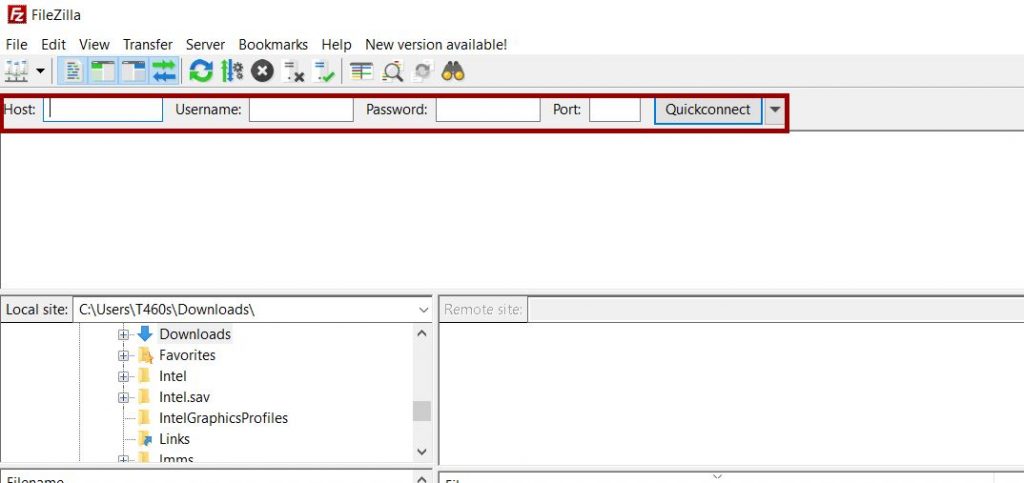Click the local tree scrollbar thumb
The height and width of the screenshot is (483, 1024).
coord(422,411)
